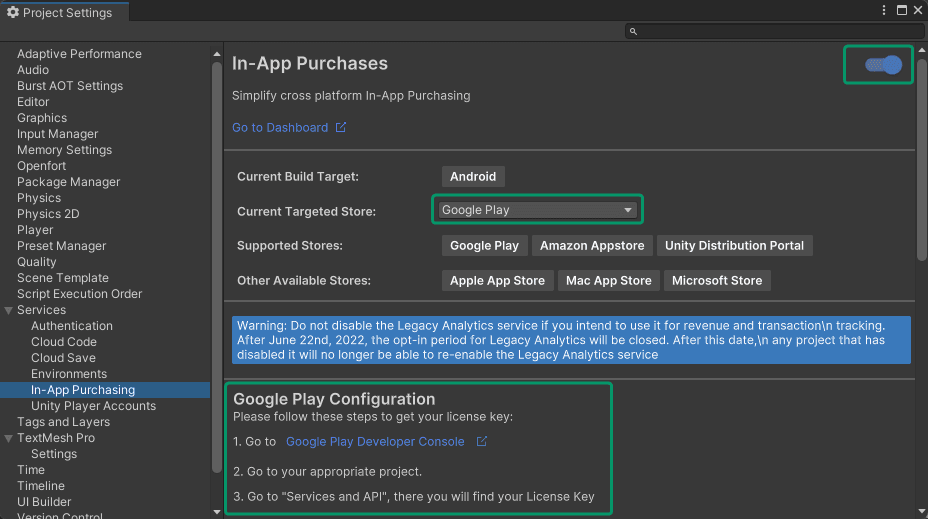Click the Apple App Store button
Image resolution: width=928 pixels, height=519 pixels.
click(497, 281)
